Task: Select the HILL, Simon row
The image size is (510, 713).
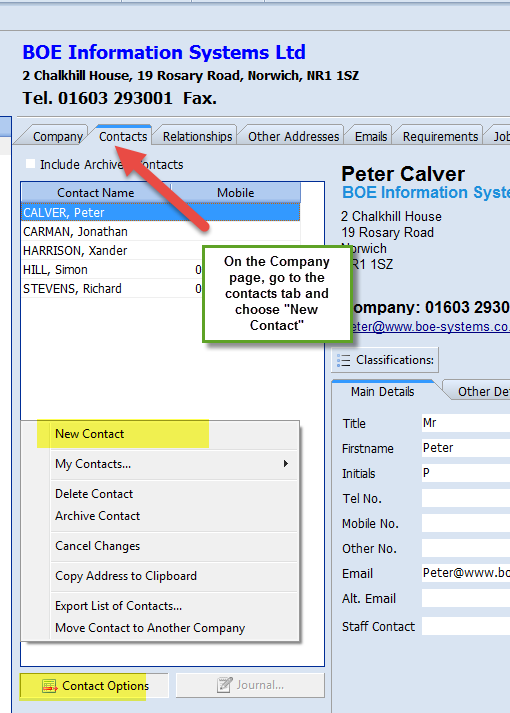Action: 112,270
